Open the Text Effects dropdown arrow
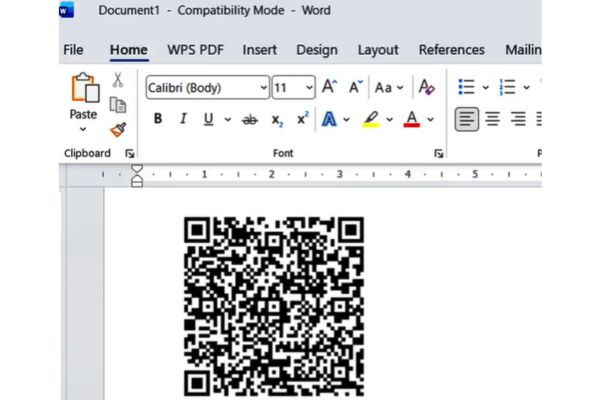This screenshot has height=400, width=600. pos(346,119)
